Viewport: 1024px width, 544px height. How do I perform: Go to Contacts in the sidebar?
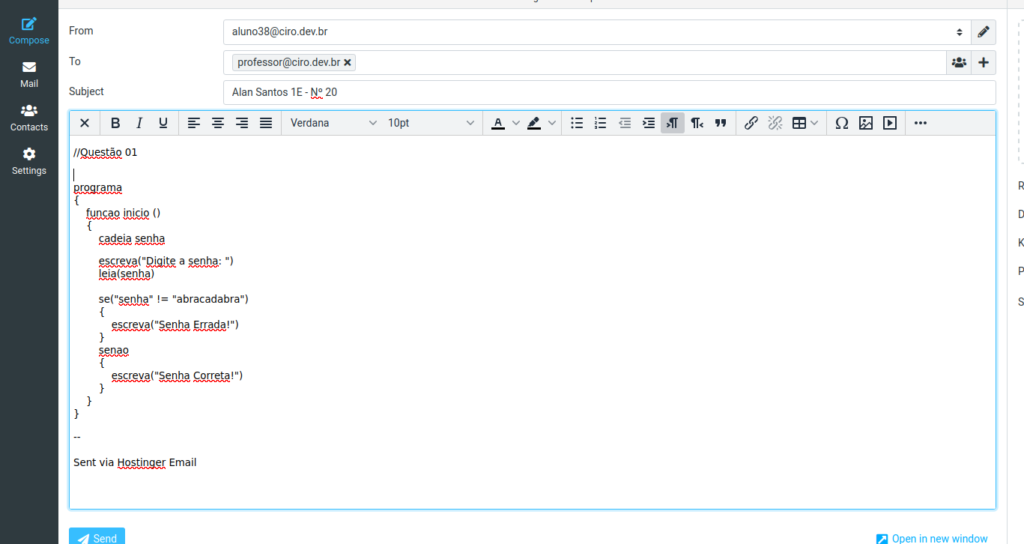tap(29, 118)
